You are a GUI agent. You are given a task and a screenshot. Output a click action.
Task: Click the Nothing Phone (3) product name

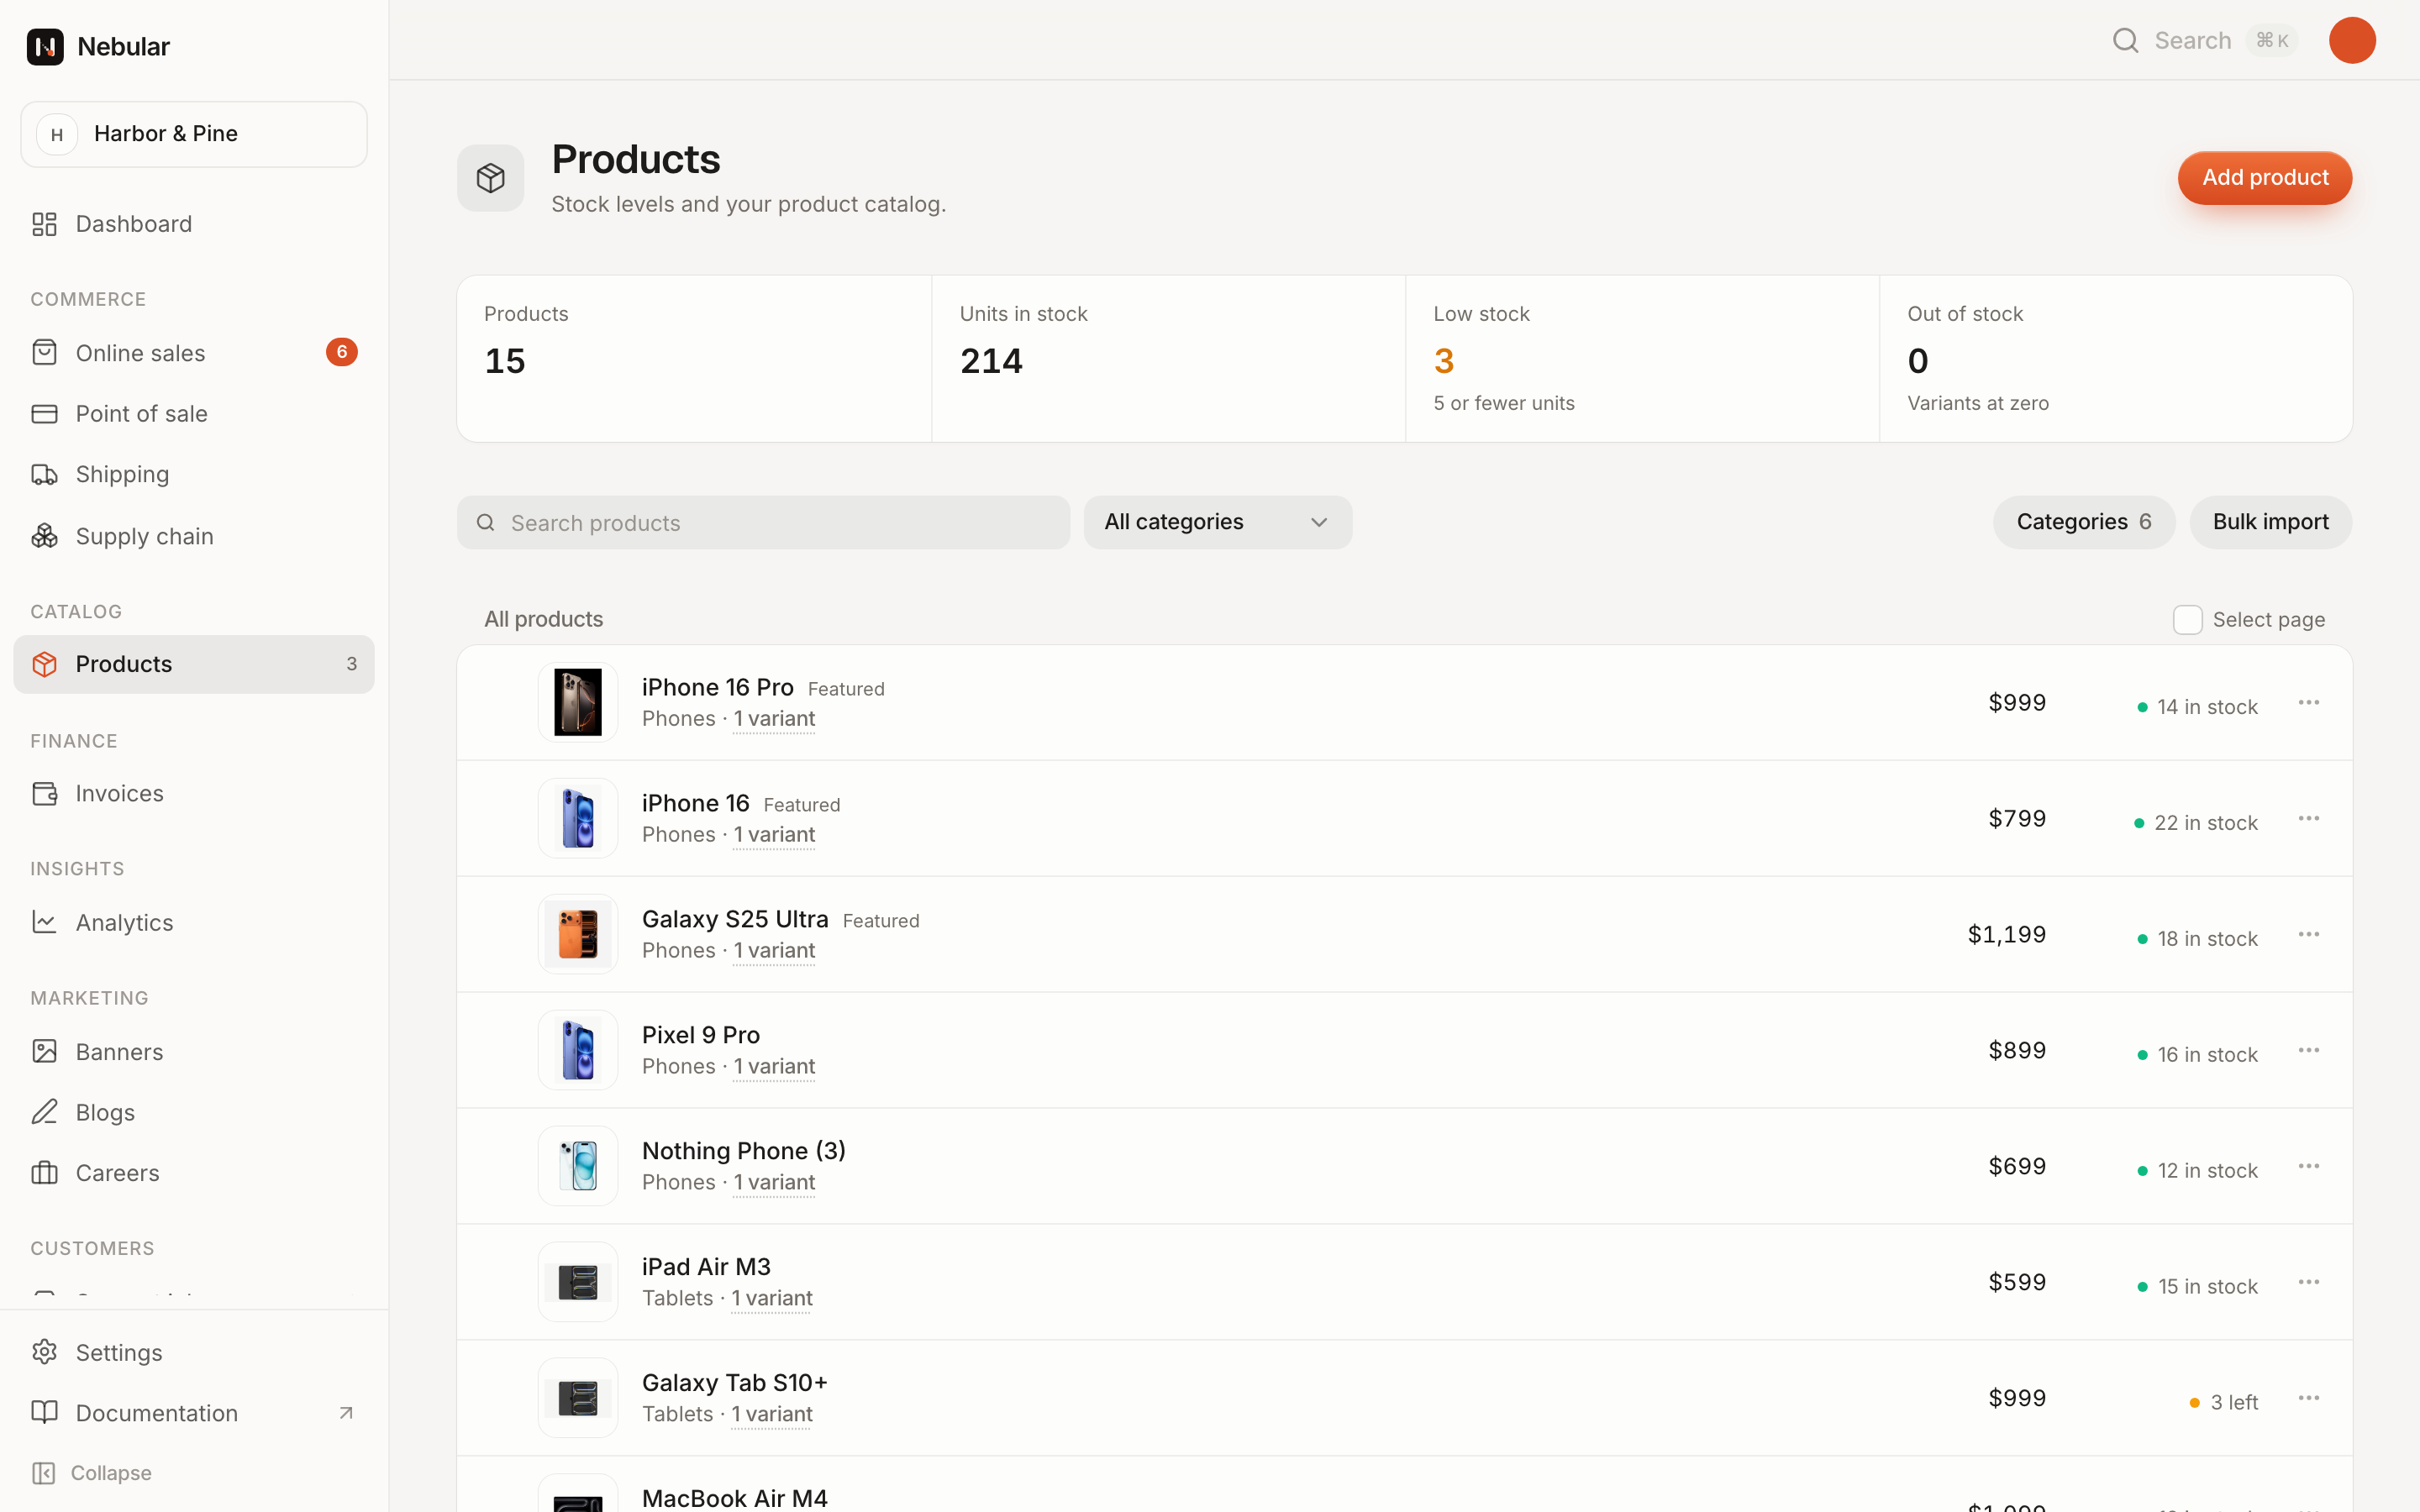pos(743,1151)
